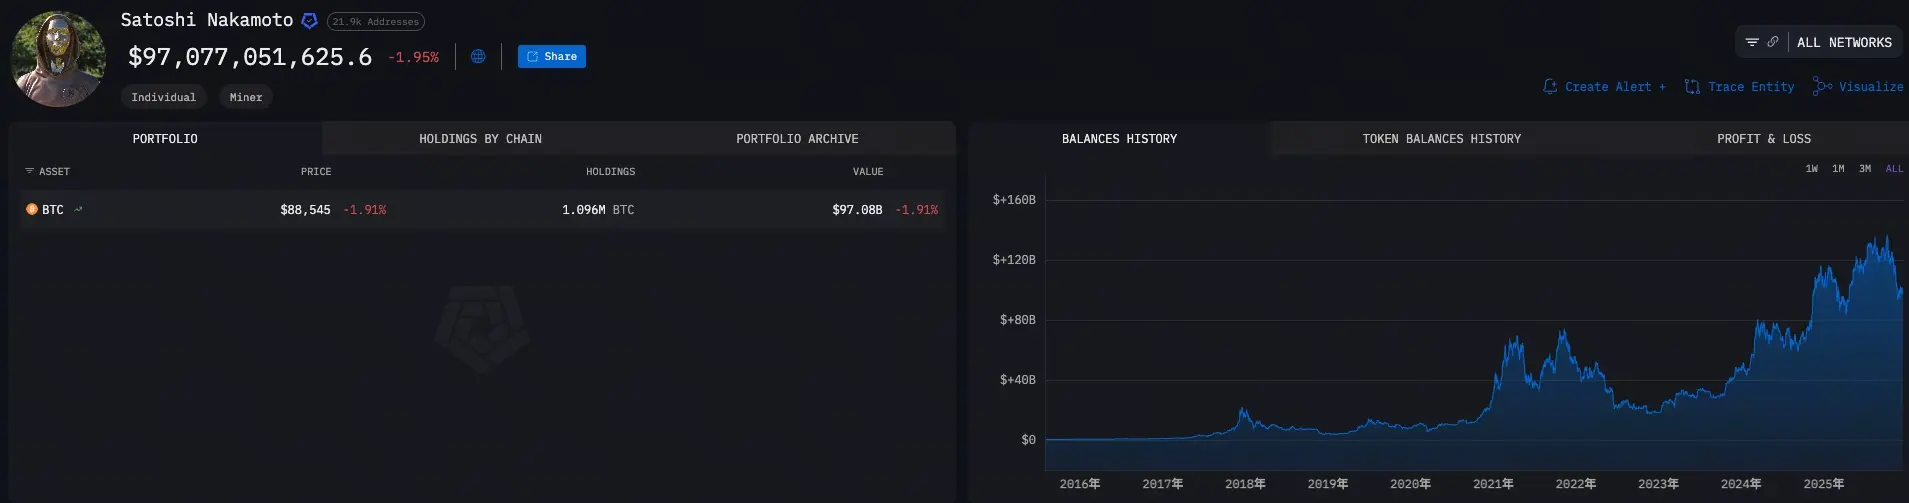Screen dimensions: 1909x503
Task: Switch to the Holdings By Chain tab
Action: [x=480, y=139]
